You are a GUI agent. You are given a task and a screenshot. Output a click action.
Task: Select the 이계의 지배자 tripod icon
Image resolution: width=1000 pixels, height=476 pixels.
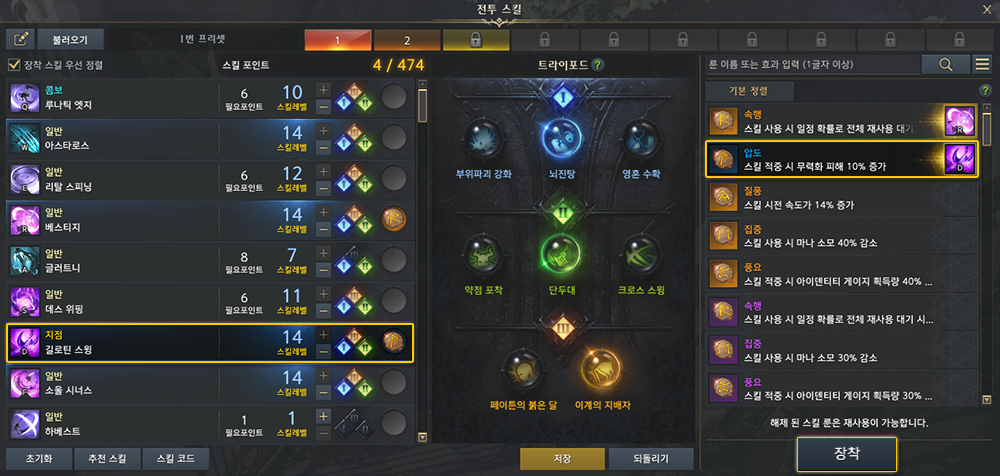pyautogui.click(x=601, y=370)
